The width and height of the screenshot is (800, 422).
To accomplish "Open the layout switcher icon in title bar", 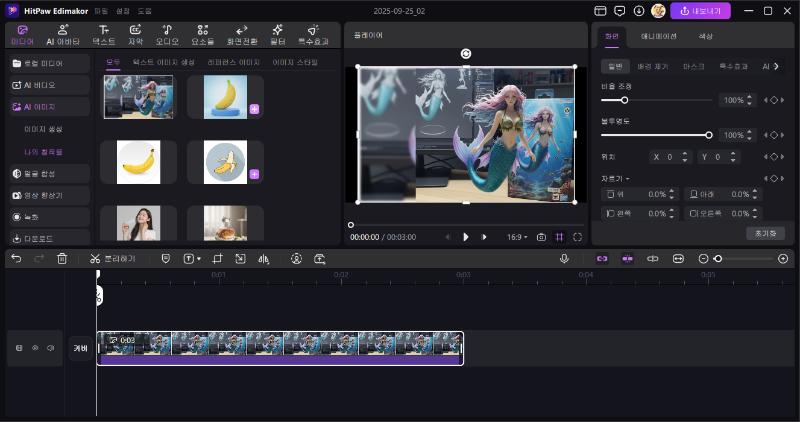I will pos(601,11).
